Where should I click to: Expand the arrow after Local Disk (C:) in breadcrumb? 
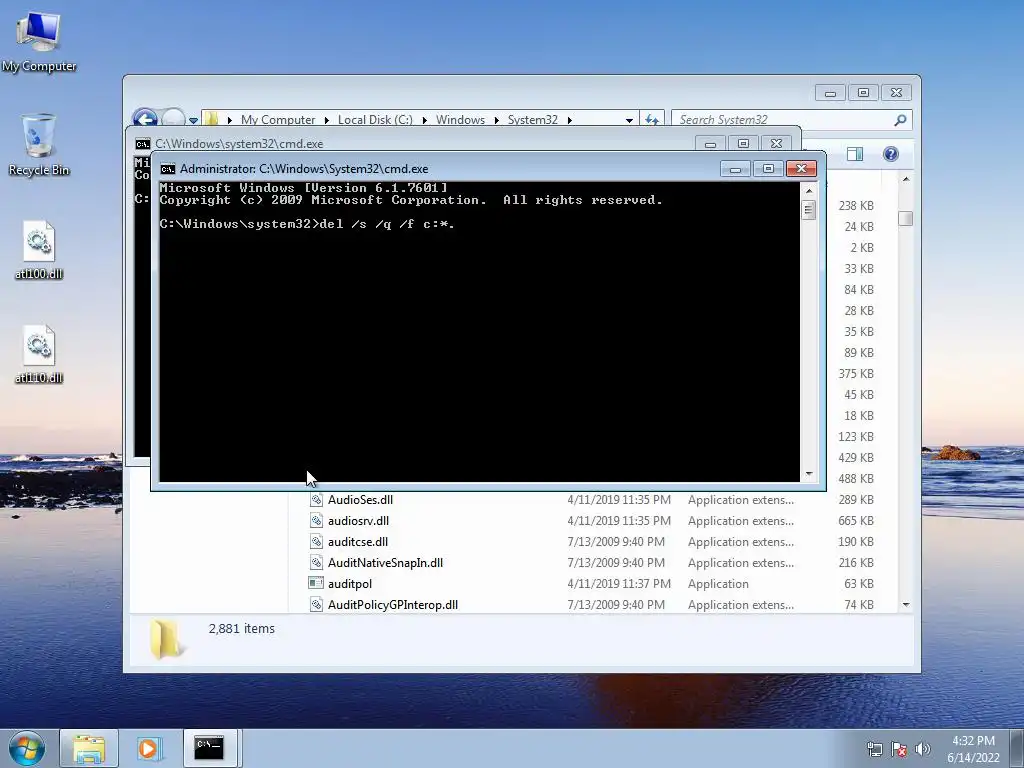[x=424, y=120]
